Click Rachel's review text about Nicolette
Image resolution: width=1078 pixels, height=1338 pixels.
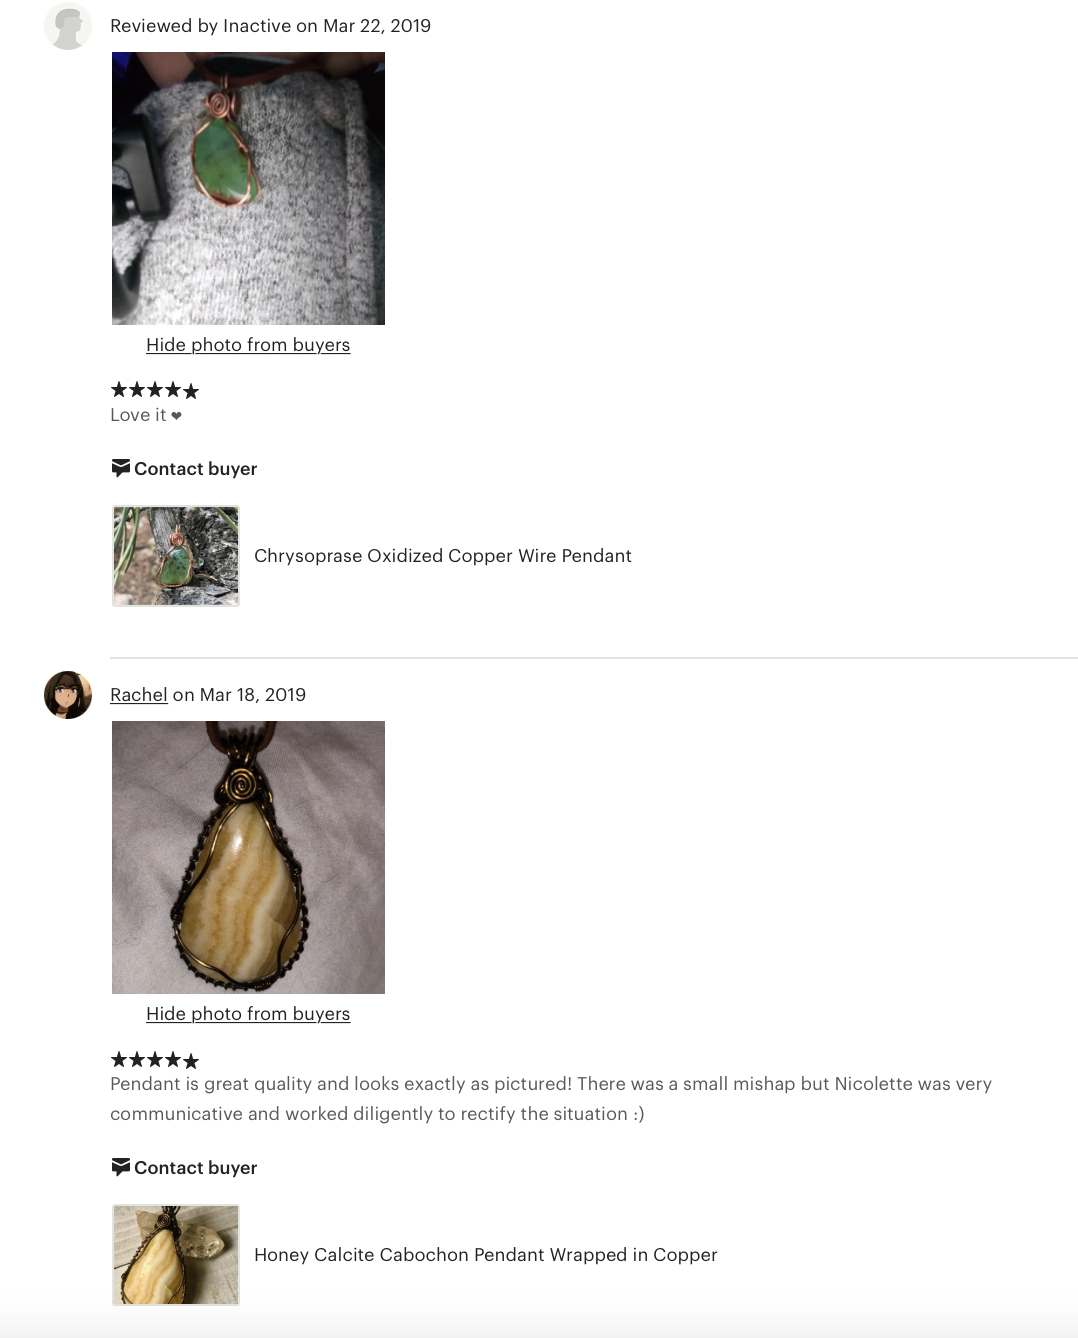(x=551, y=1099)
